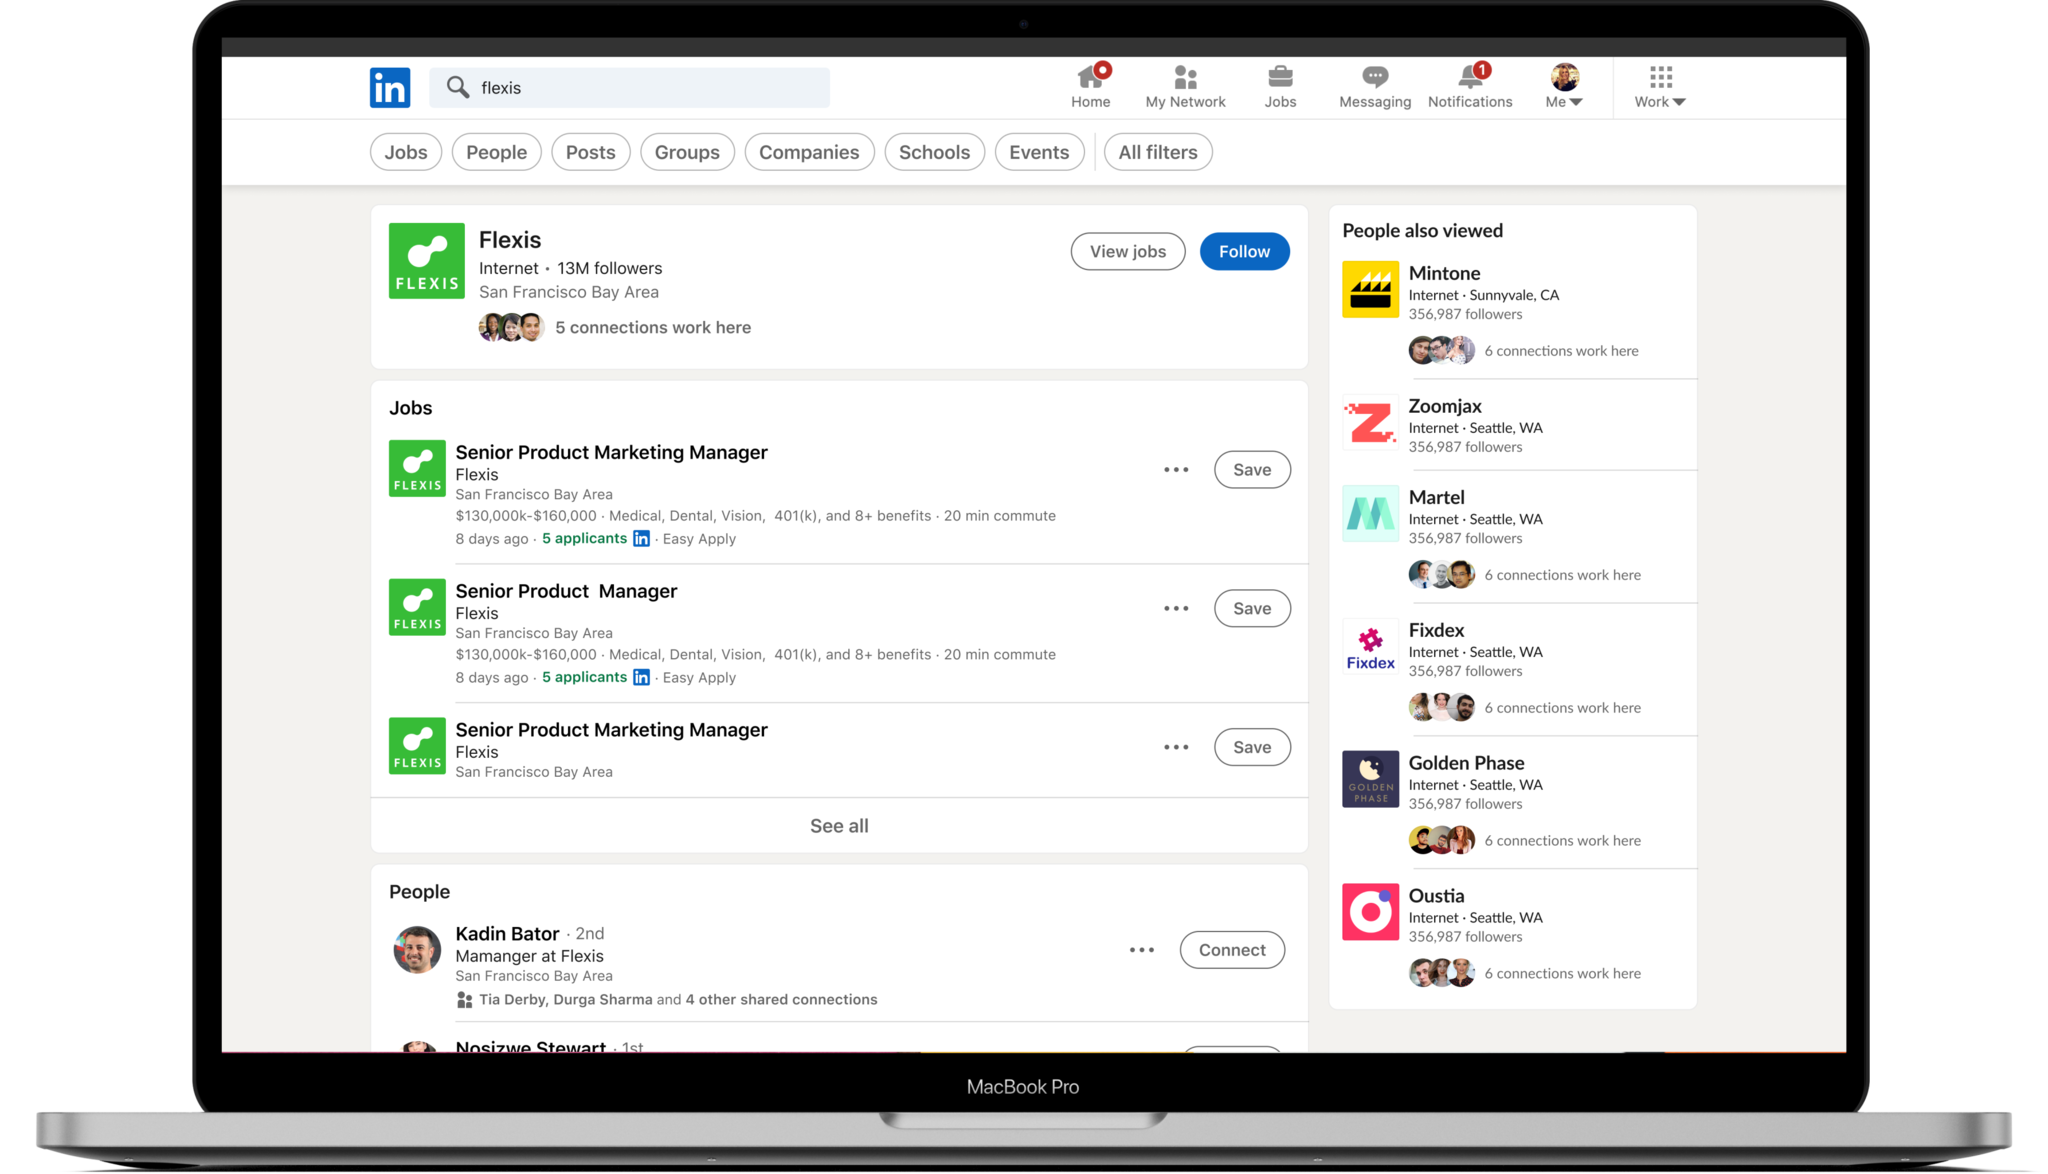Open the Home icon in navigation

coord(1090,78)
